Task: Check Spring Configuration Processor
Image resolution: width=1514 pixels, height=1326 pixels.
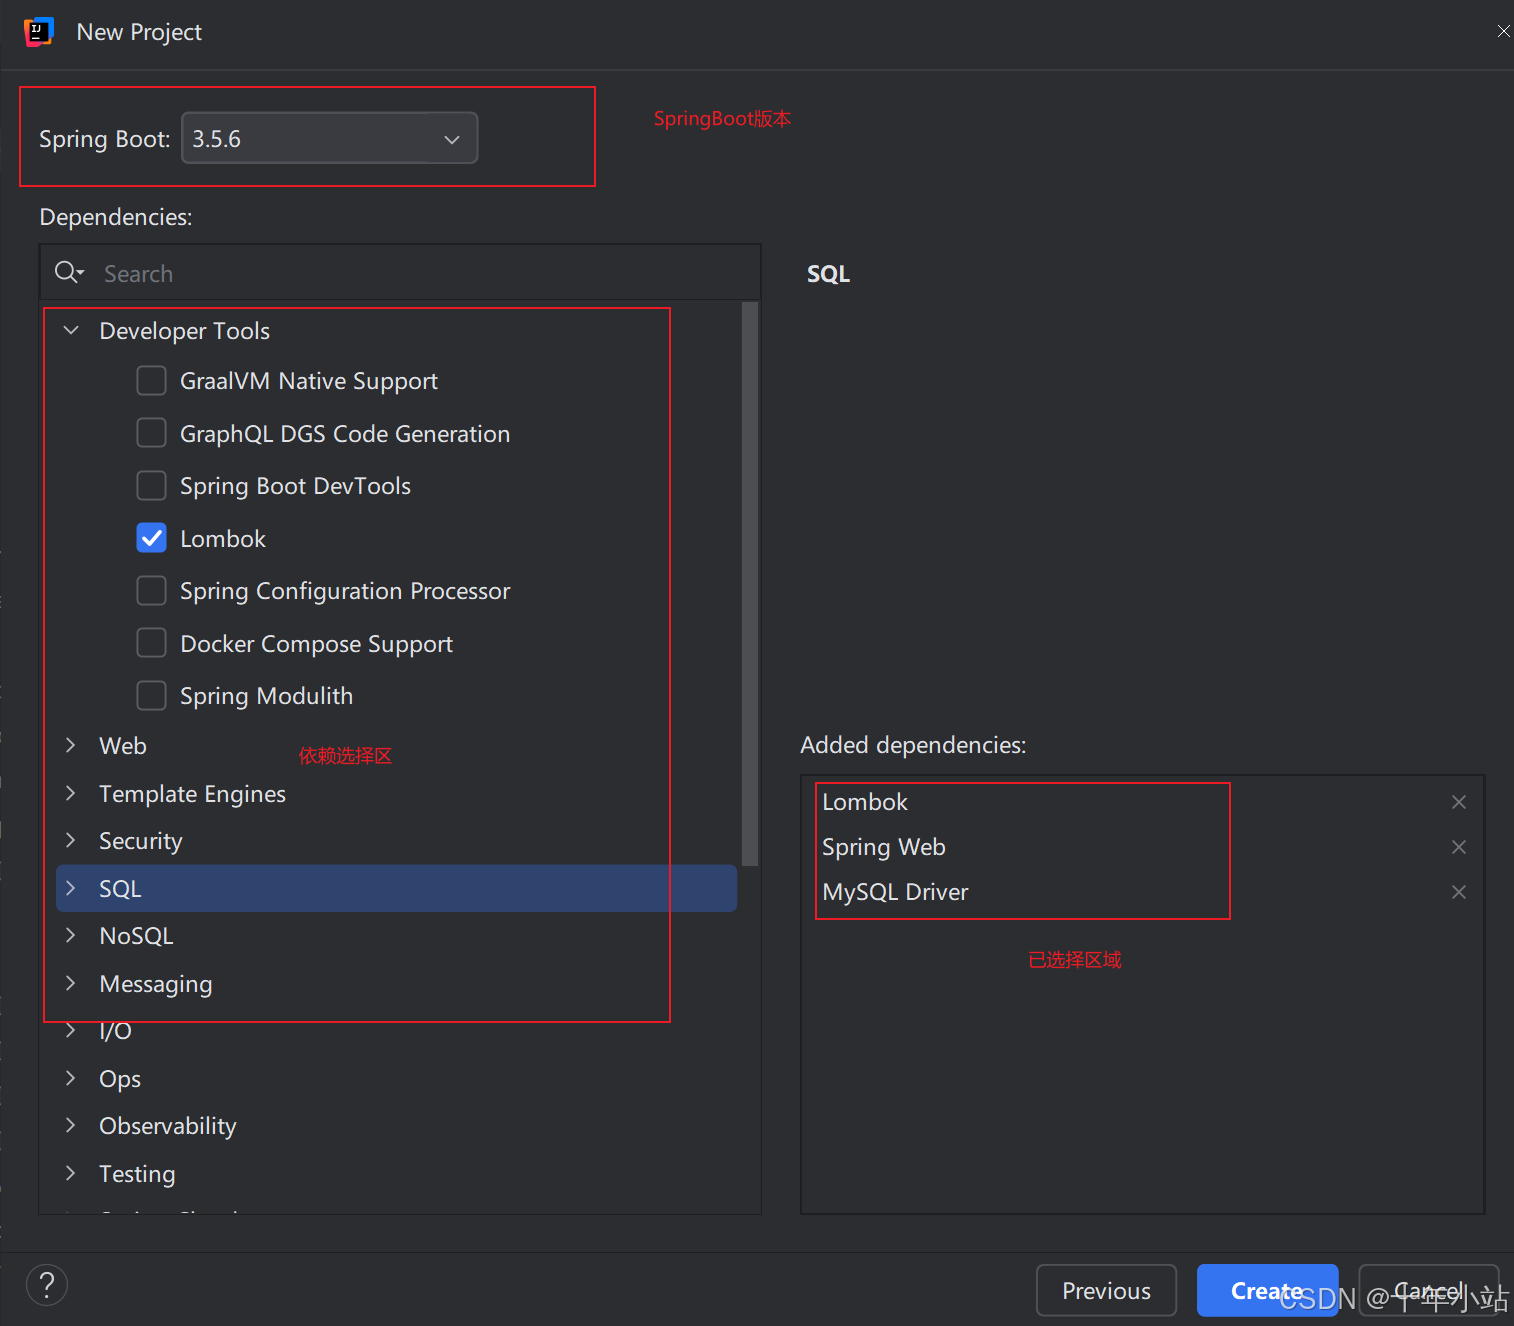Action: (x=151, y=591)
